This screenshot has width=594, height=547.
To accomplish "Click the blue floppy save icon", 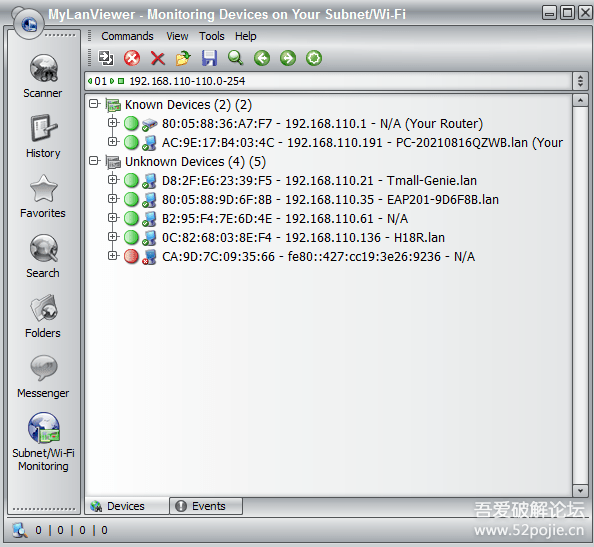I will pos(209,58).
